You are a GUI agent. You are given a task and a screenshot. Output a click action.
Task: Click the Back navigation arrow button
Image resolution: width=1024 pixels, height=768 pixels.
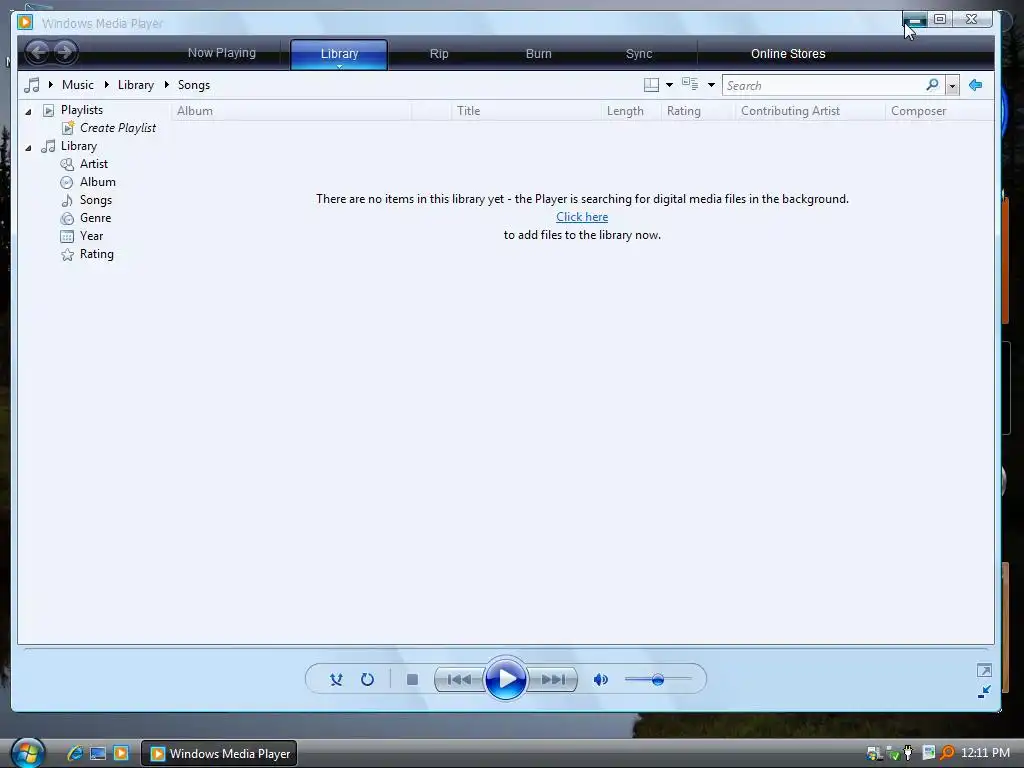click(x=39, y=52)
